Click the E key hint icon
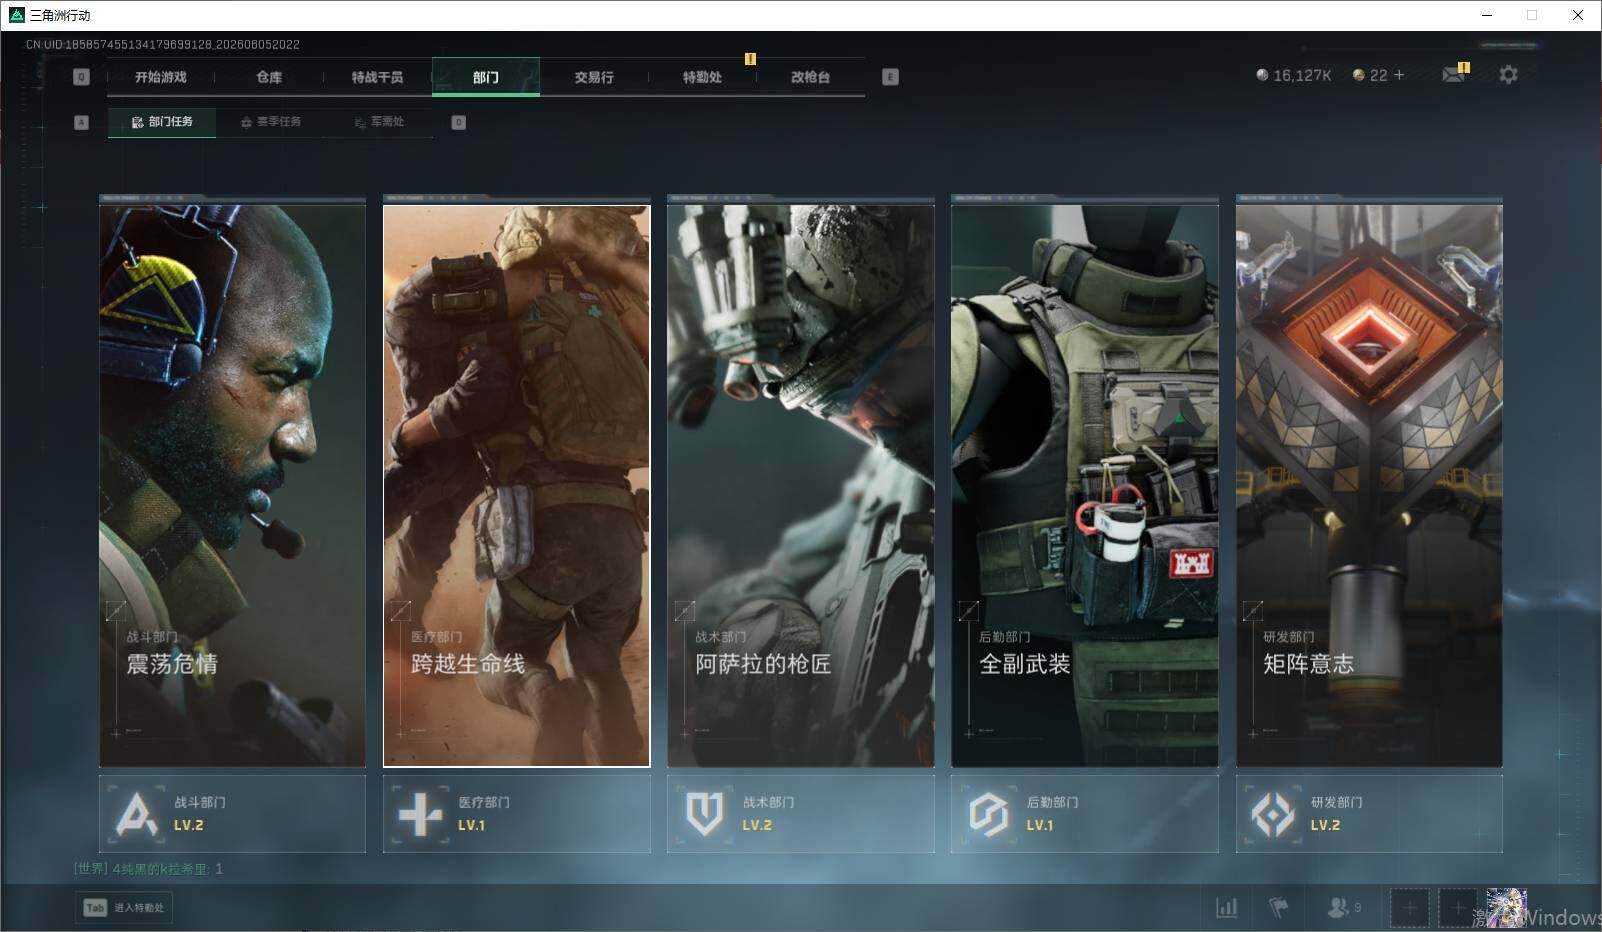This screenshot has height=932, width=1602. pyautogui.click(x=890, y=77)
